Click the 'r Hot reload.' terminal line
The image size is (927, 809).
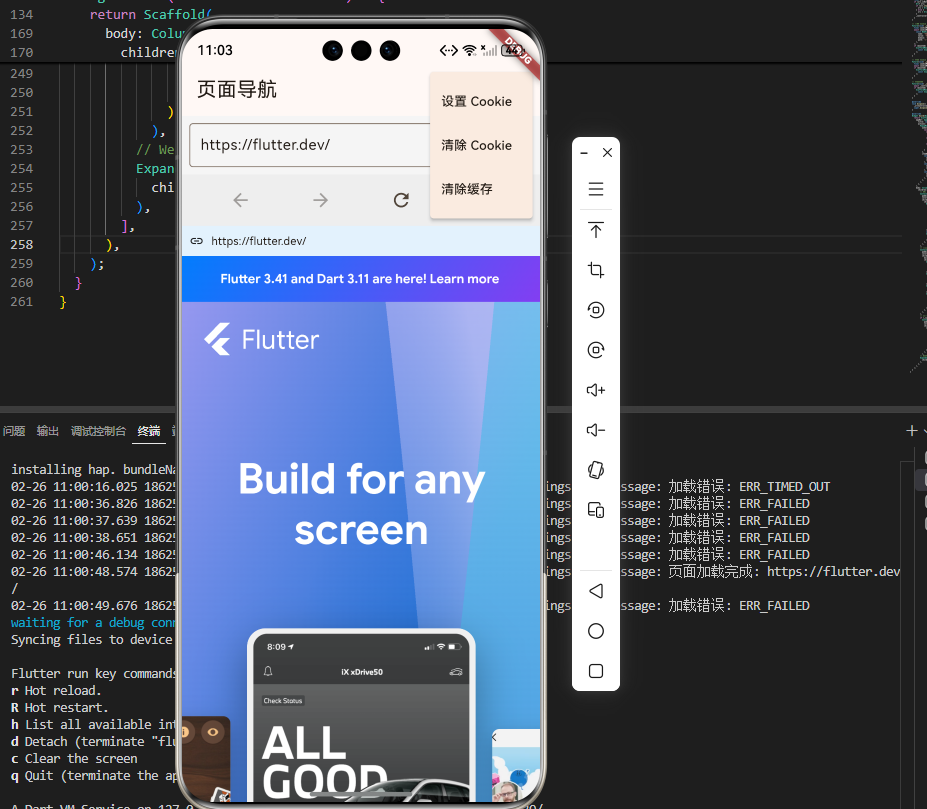coord(56,690)
